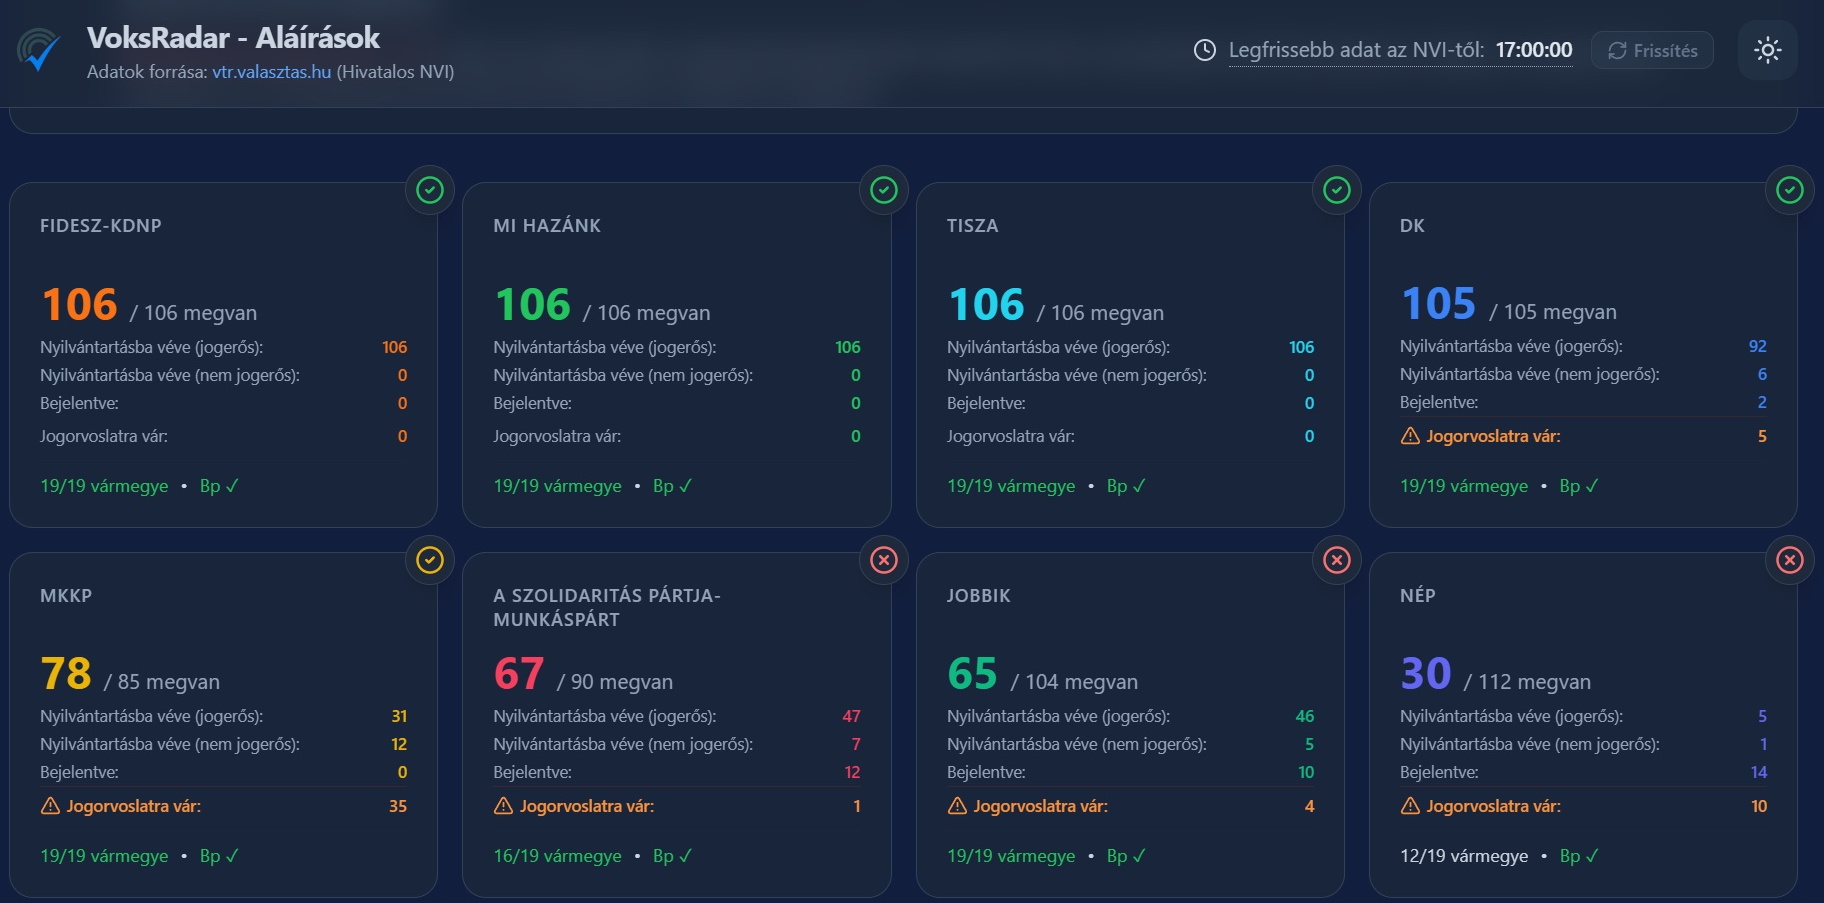Toggle the light/dark theme sun button
The height and width of the screenshot is (903, 1824).
(x=1767, y=50)
